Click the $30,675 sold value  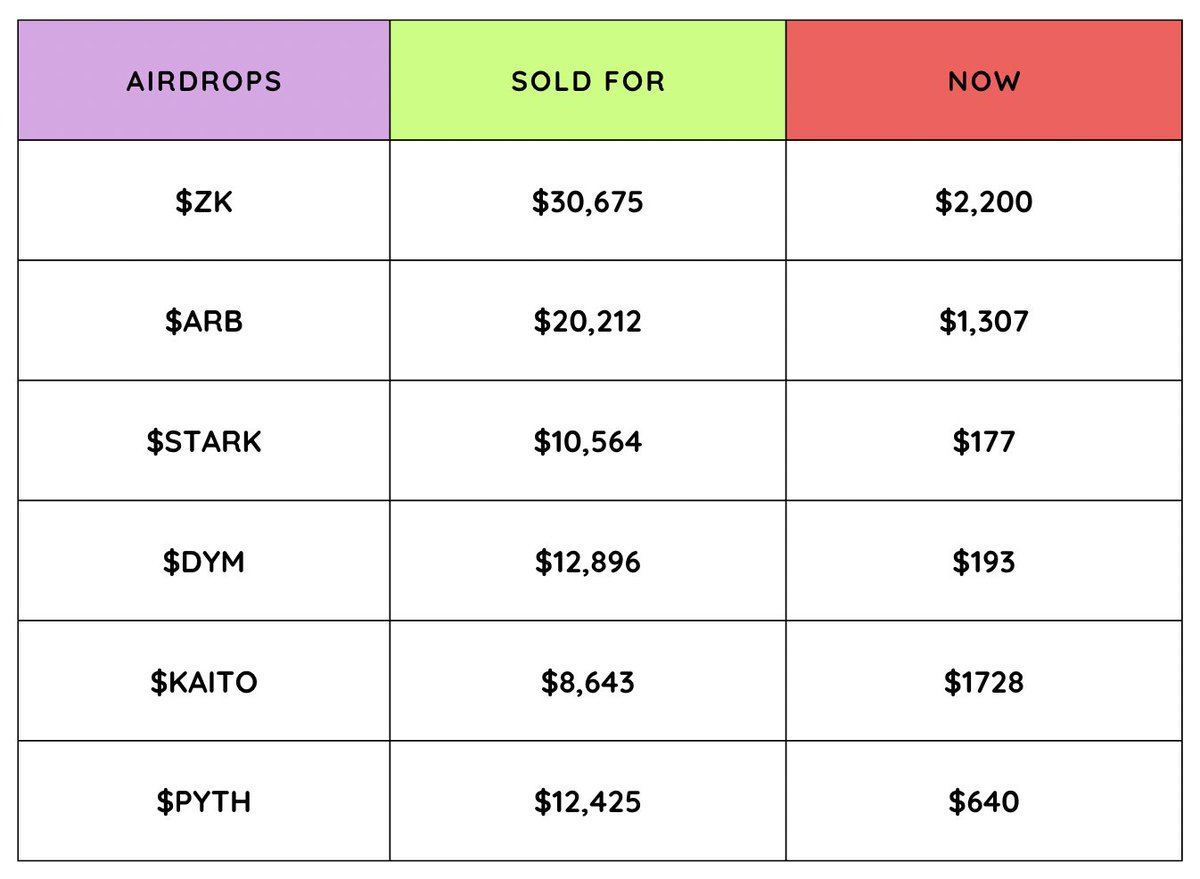(588, 202)
